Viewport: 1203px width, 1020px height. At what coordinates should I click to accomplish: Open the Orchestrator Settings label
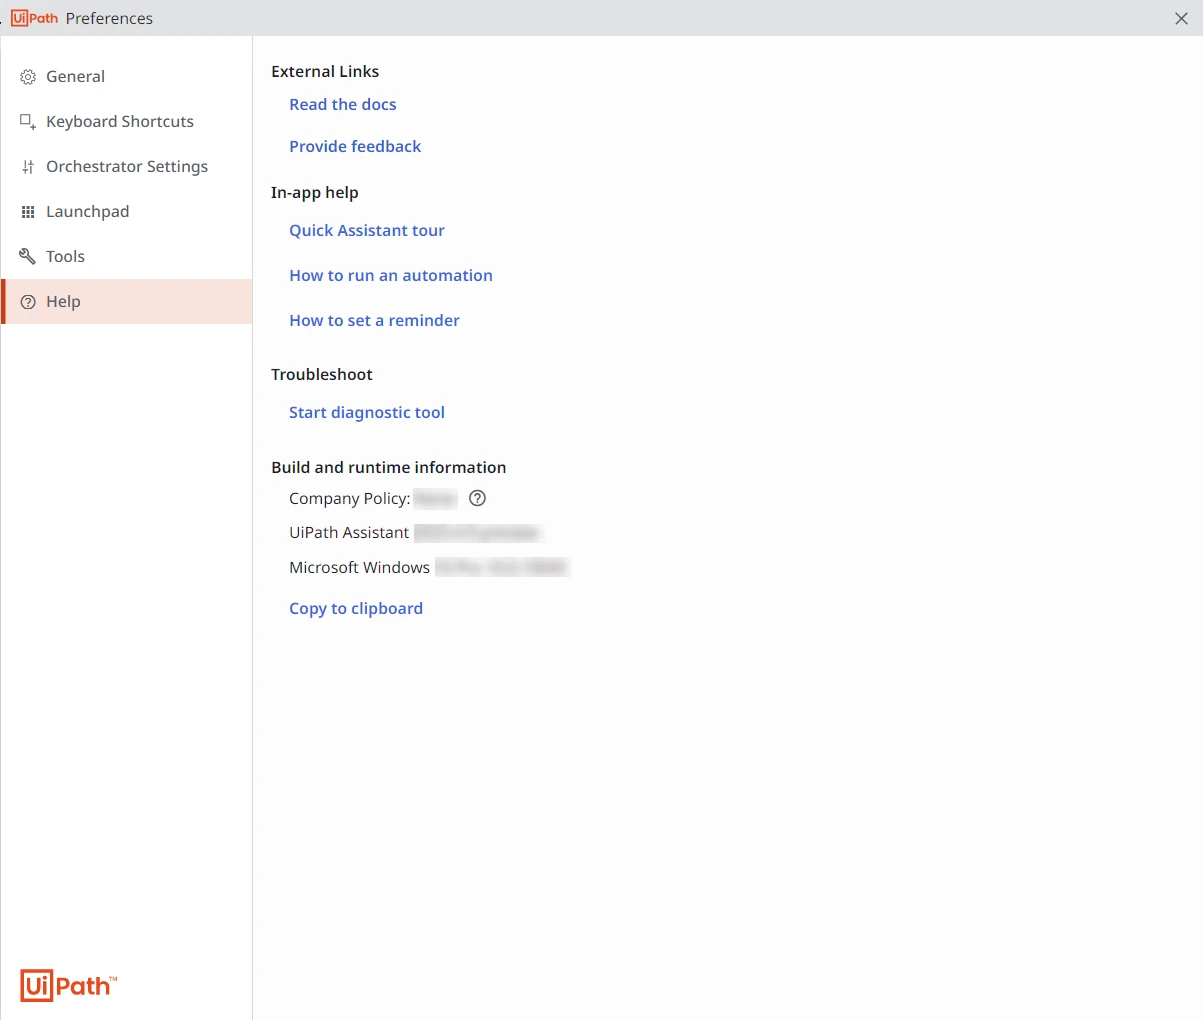pyautogui.click(x=127, y=167)
